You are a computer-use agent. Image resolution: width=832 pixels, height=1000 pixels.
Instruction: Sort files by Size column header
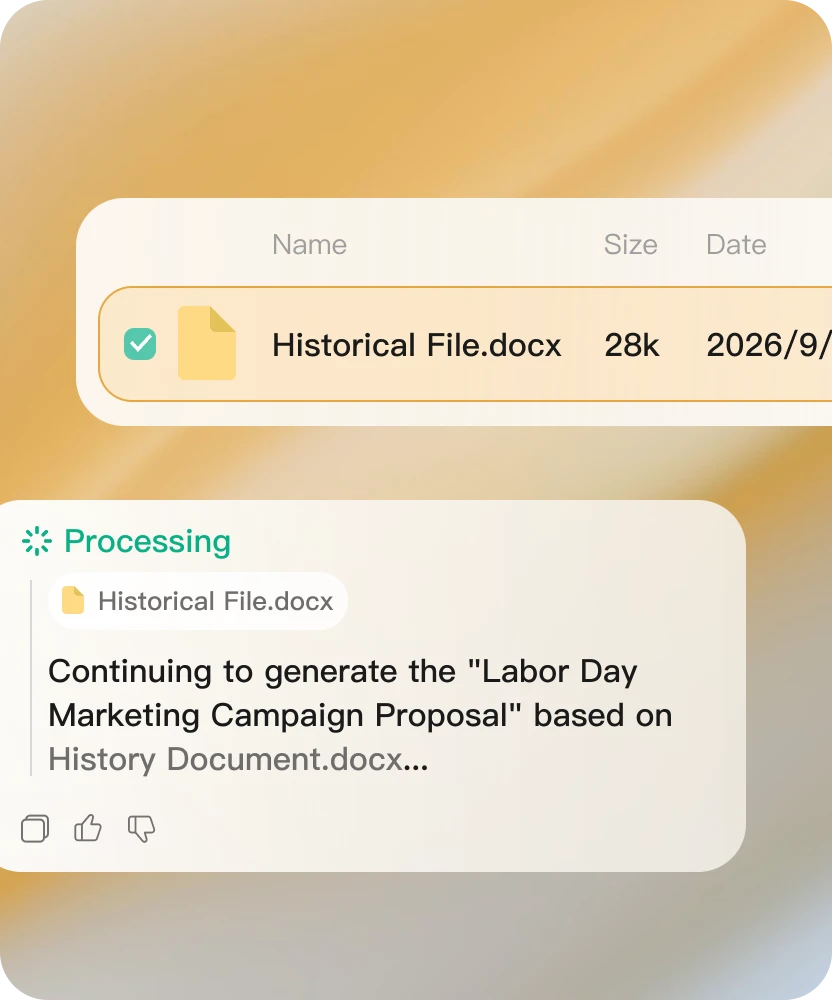point(631,244)
